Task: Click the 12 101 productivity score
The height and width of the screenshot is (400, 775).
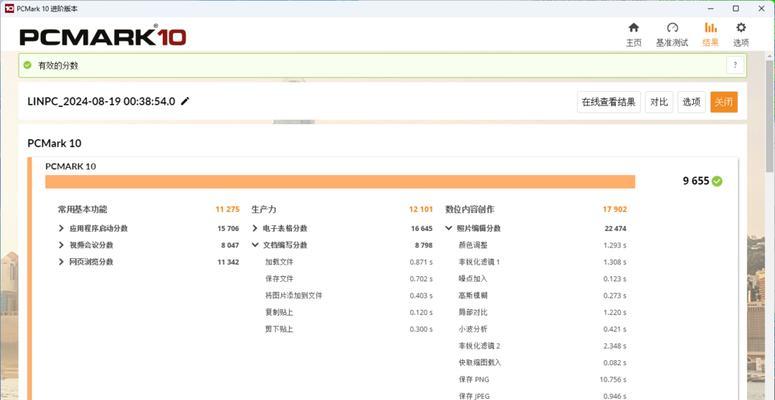Action: click(x=421, y=209)
